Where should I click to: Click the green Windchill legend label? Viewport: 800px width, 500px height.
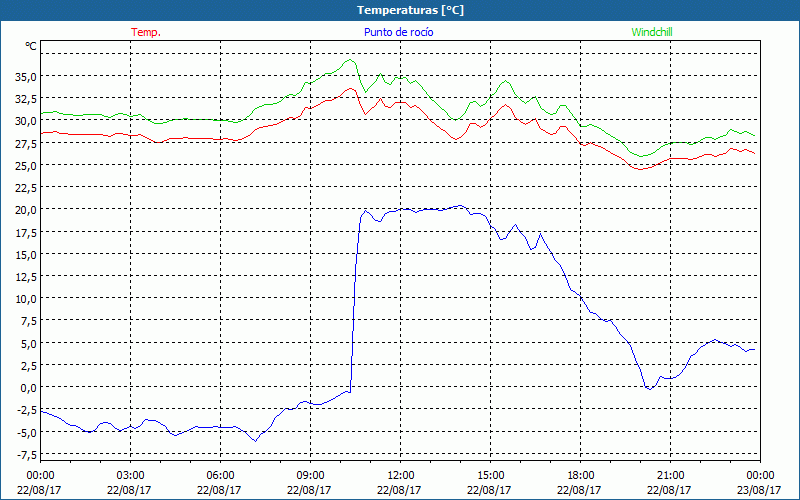click(x=652, y=32)
